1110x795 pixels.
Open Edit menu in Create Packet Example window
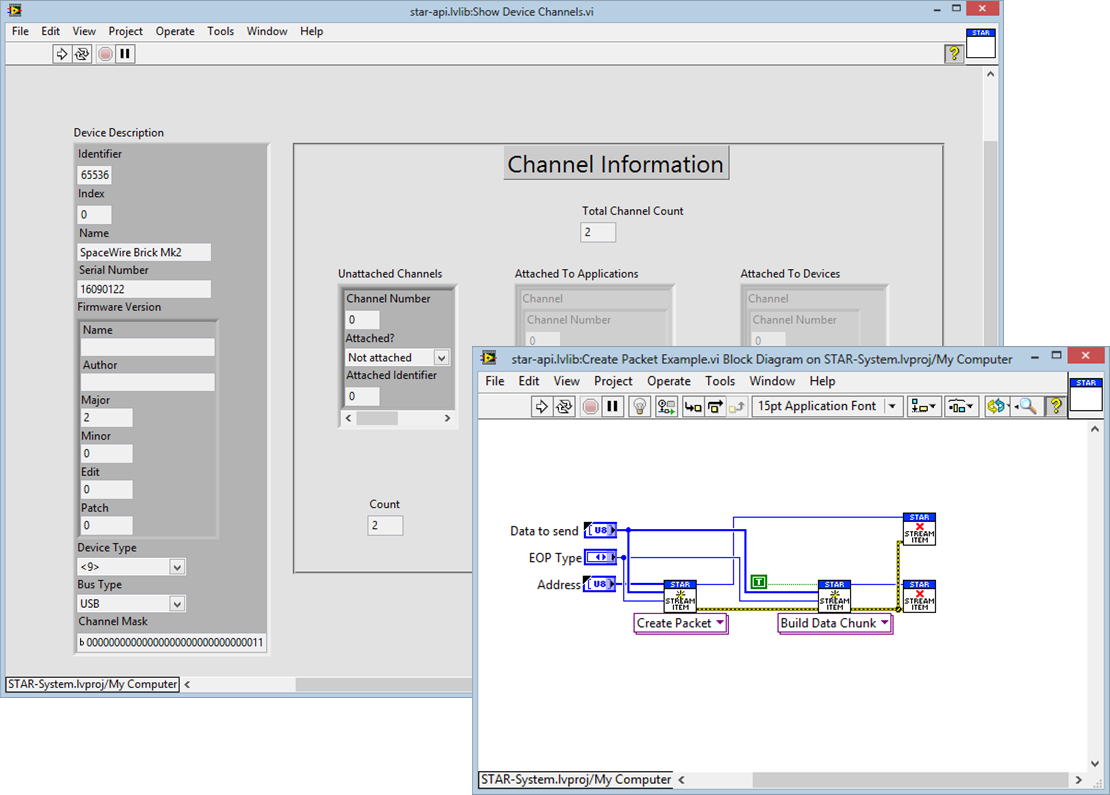(529, 381)
